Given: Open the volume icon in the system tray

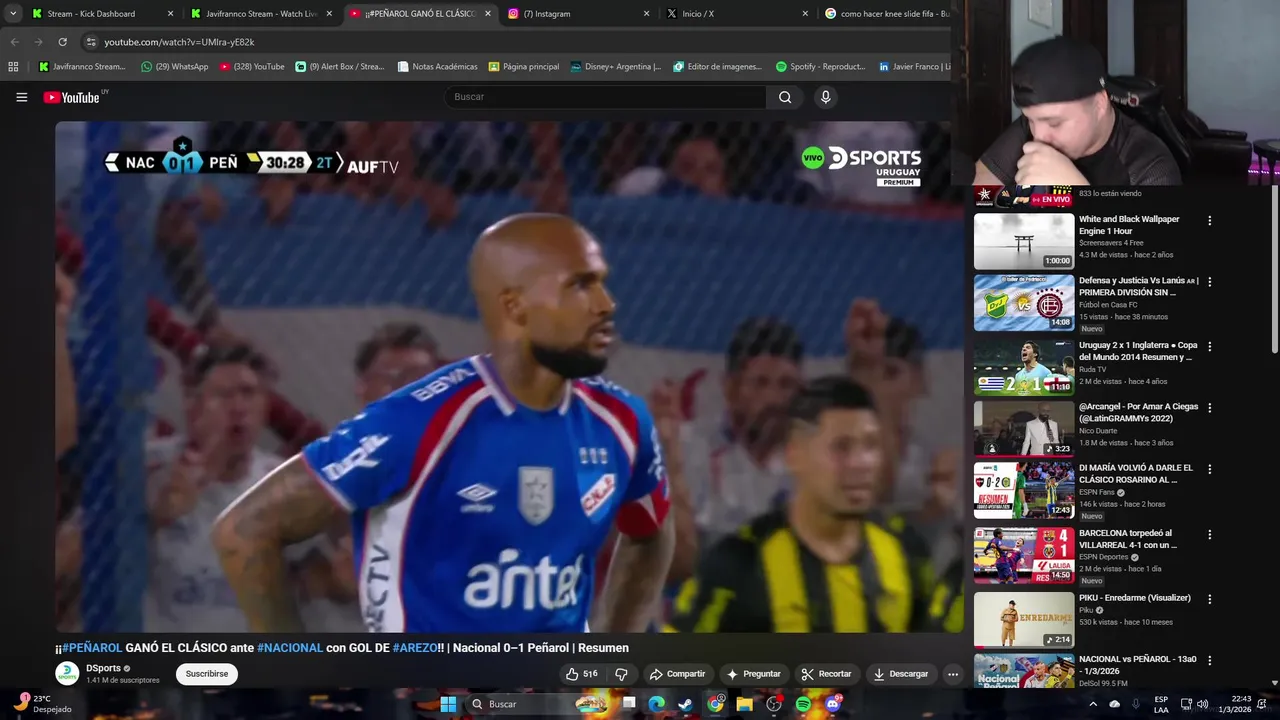Looking at the screenshot, I should [1202, 704].
